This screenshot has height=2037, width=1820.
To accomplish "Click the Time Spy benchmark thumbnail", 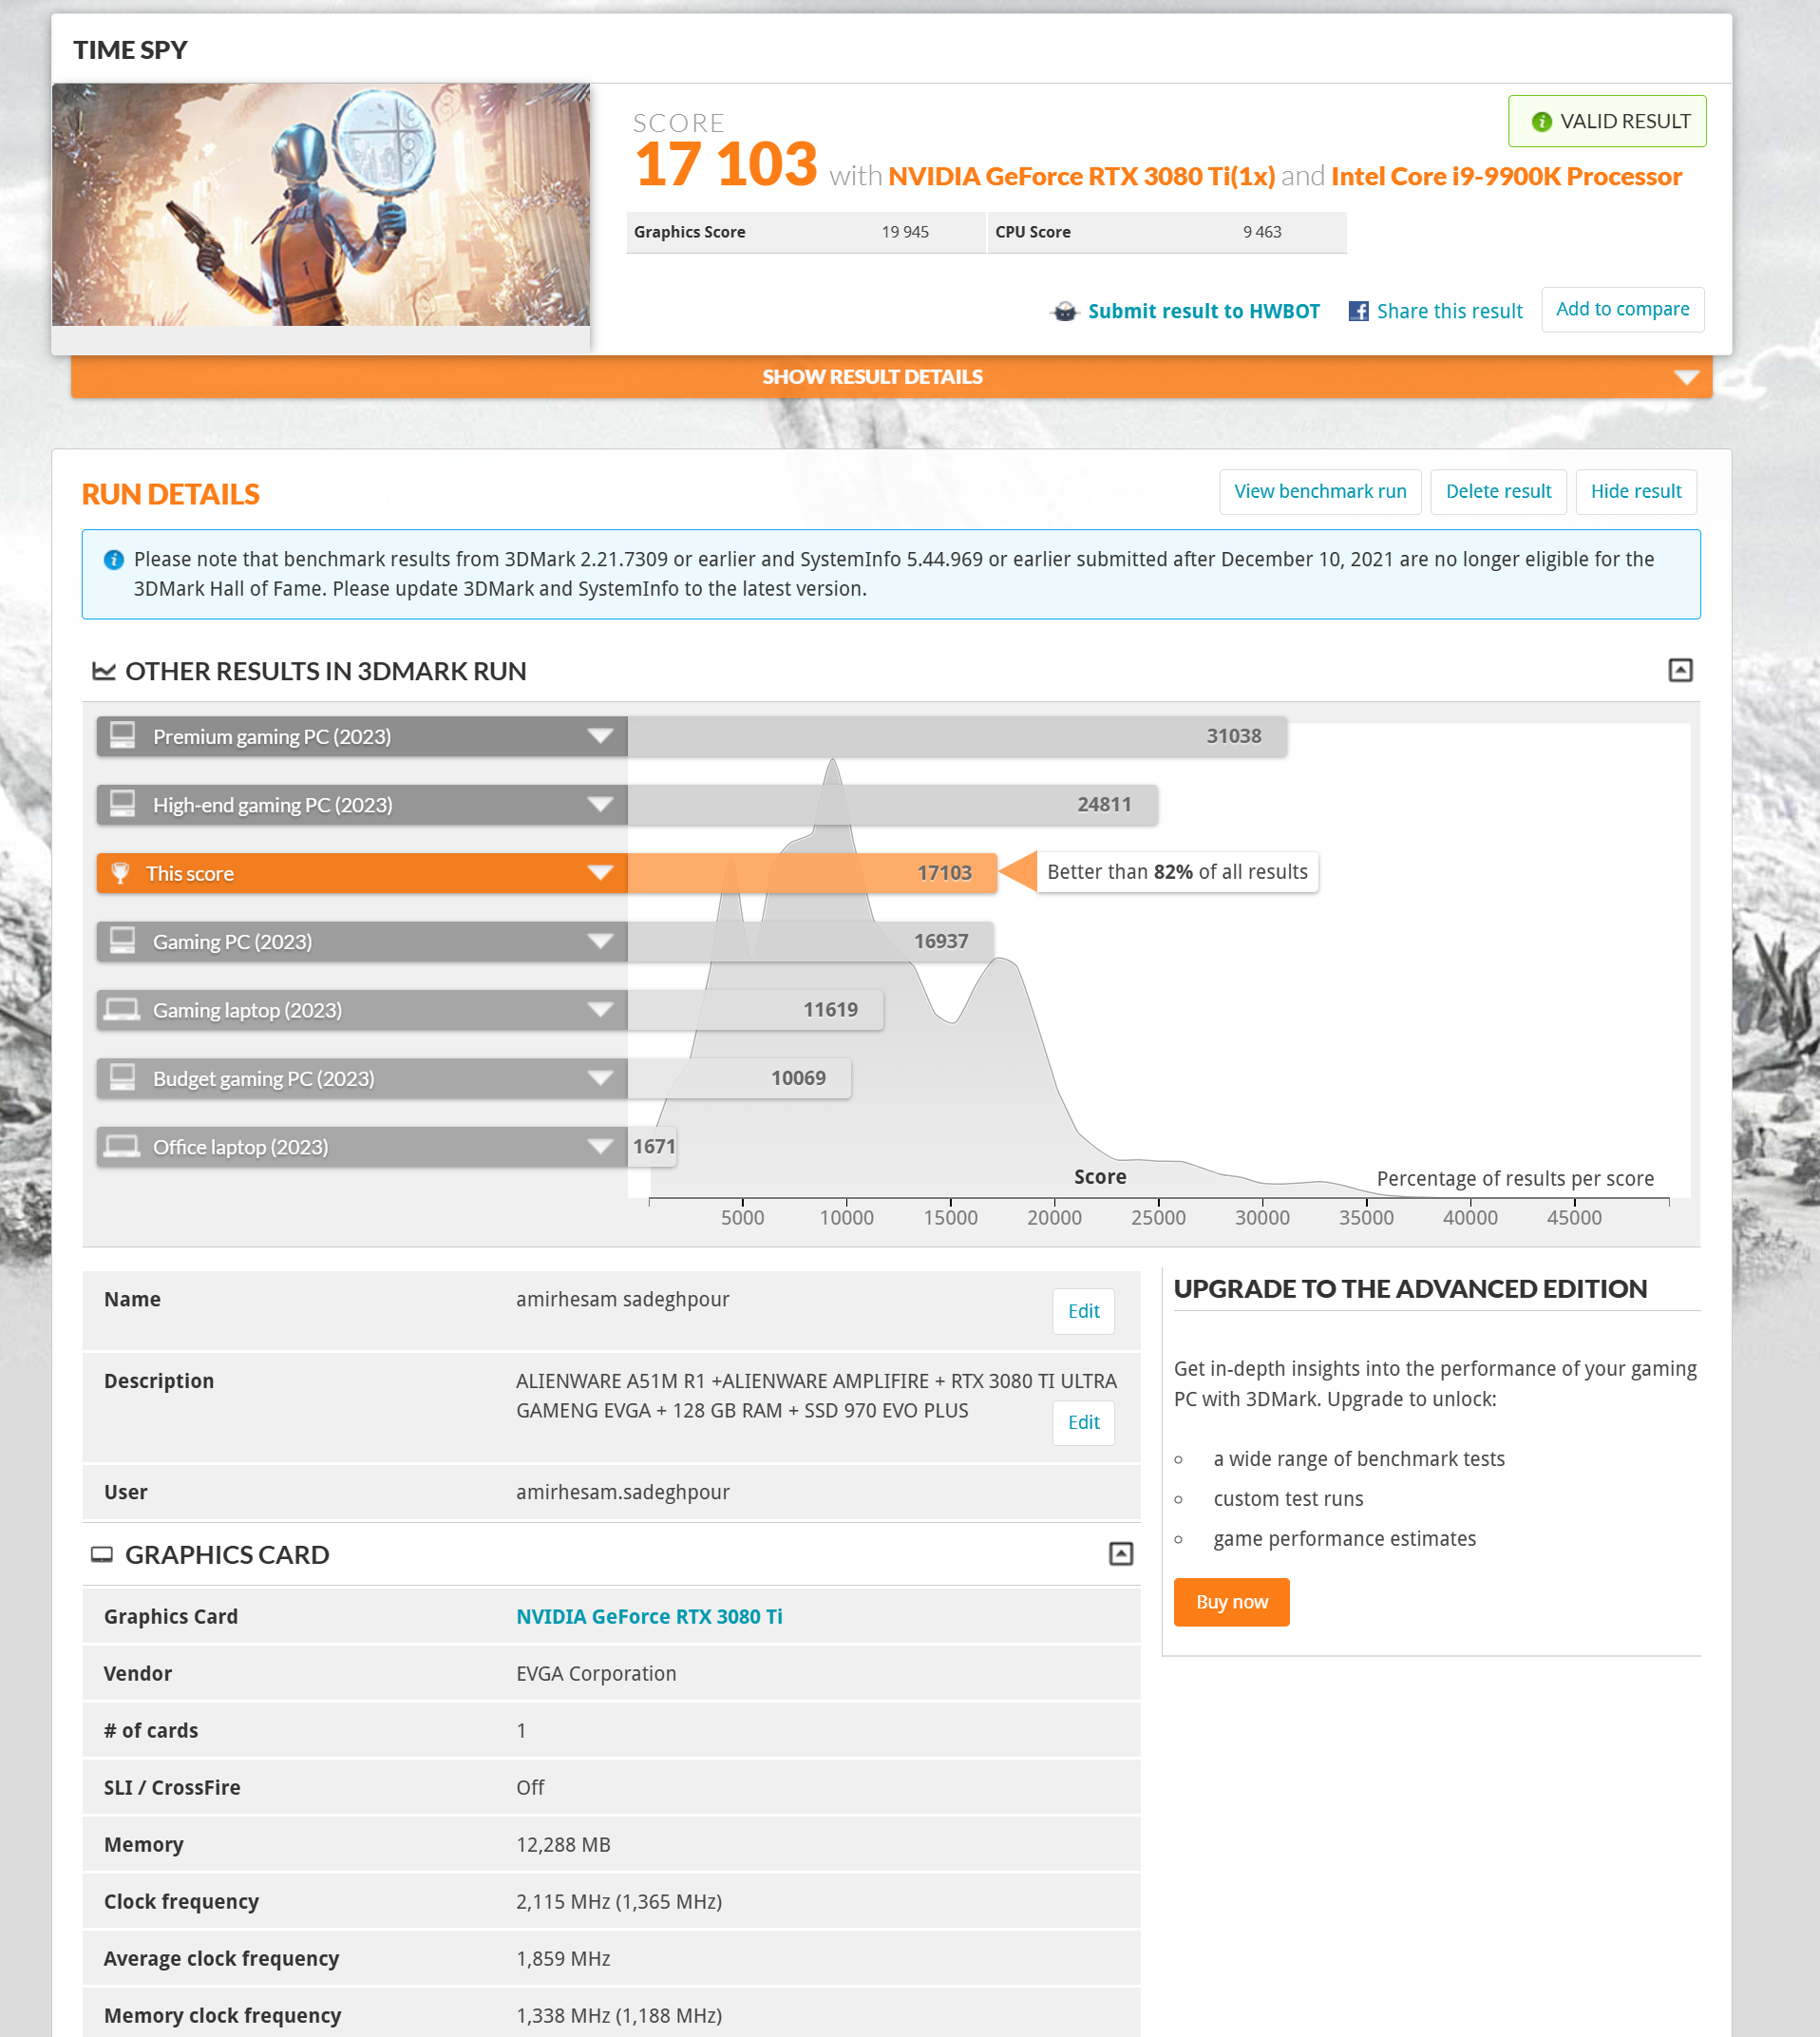I will (320, 205).
